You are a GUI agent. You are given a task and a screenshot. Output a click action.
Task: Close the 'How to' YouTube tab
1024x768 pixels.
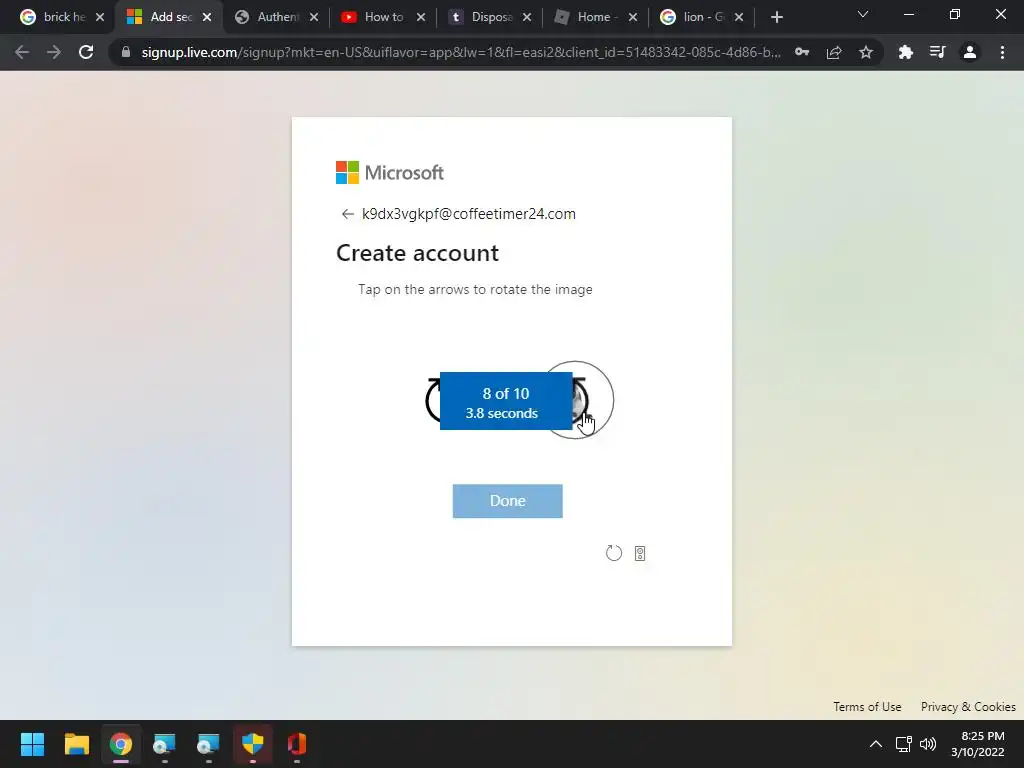tap(421, 18)
